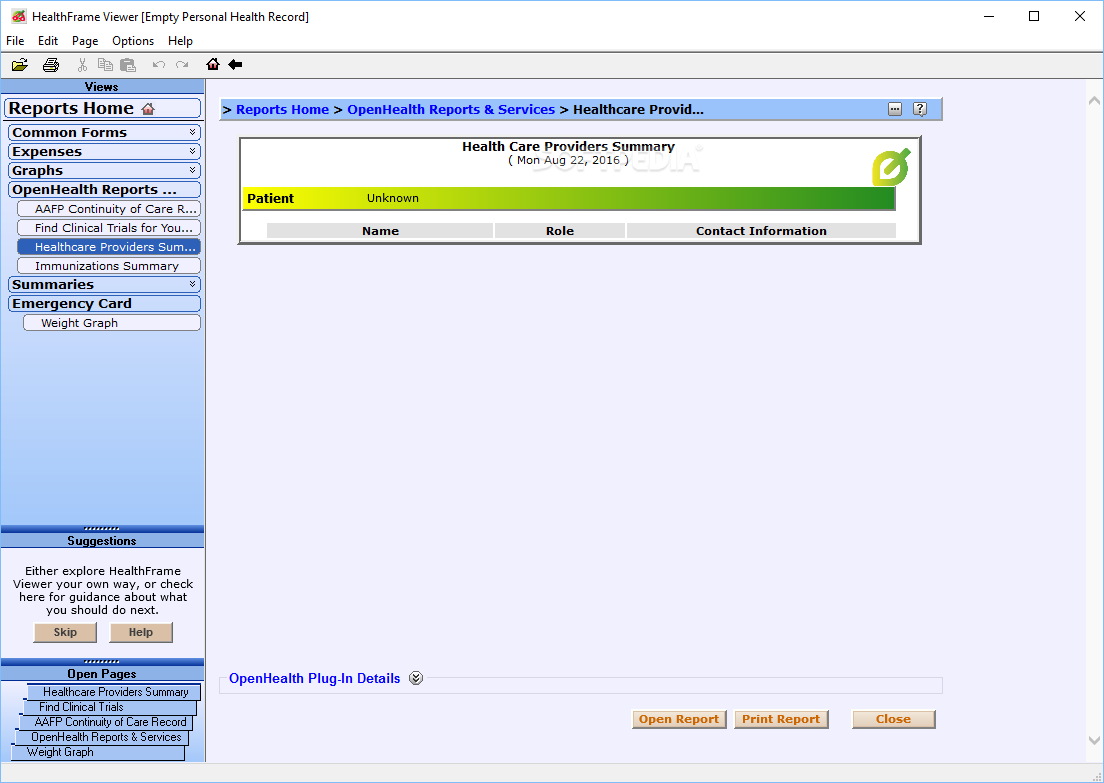Switch to OpenHealth Reports & Services open page
1104x783 pixels.
point(102,737)
